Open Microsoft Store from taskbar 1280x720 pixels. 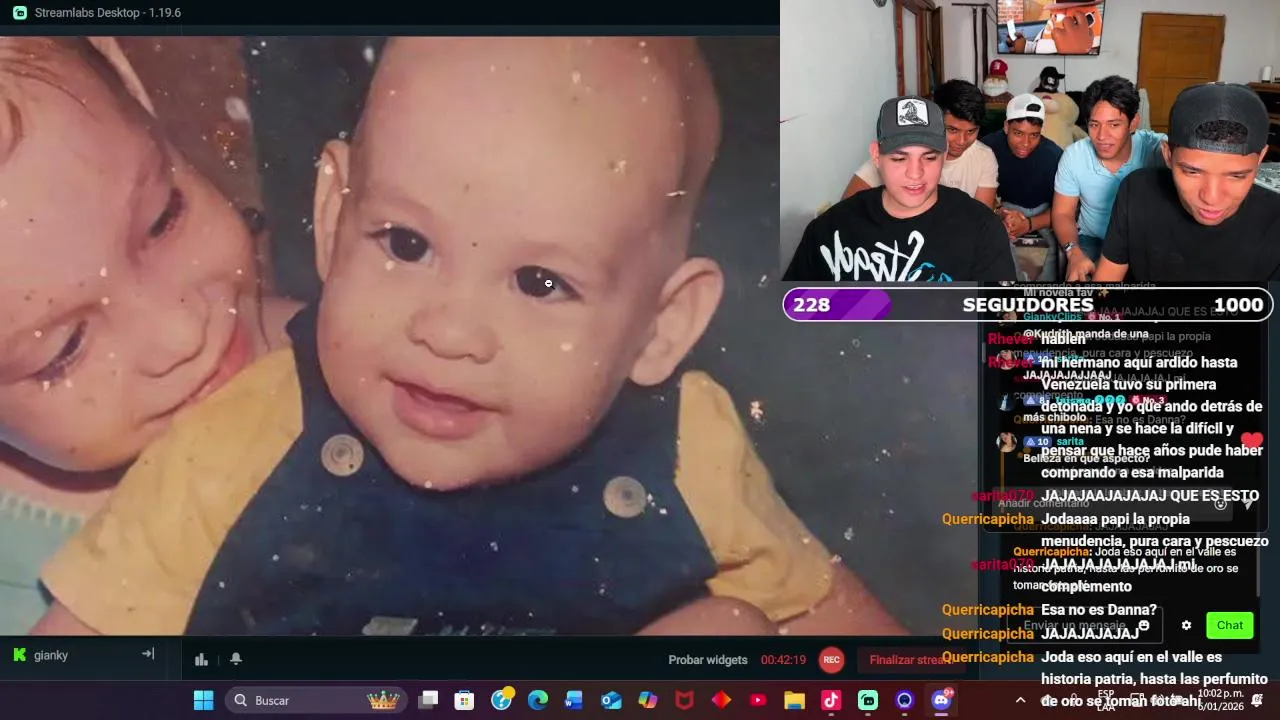464,700
